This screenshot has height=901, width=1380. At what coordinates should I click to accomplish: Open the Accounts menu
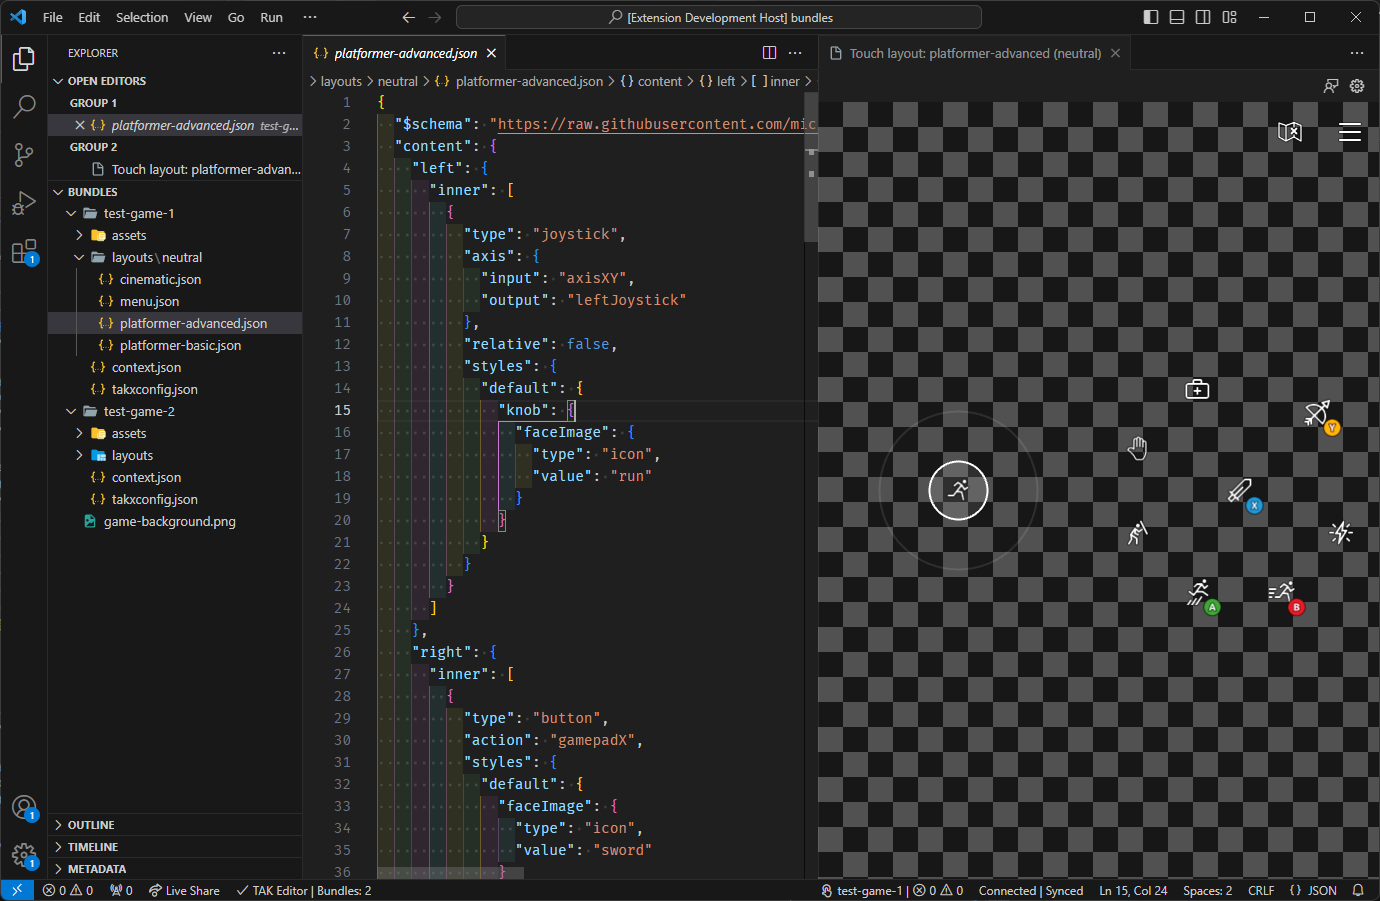[x=24, y=808]
